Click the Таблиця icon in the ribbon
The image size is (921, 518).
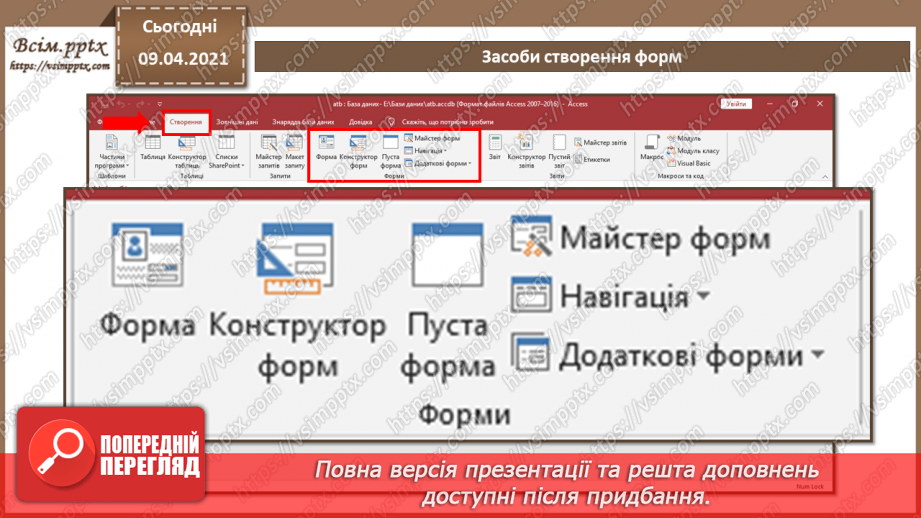(x=153, y=149)
